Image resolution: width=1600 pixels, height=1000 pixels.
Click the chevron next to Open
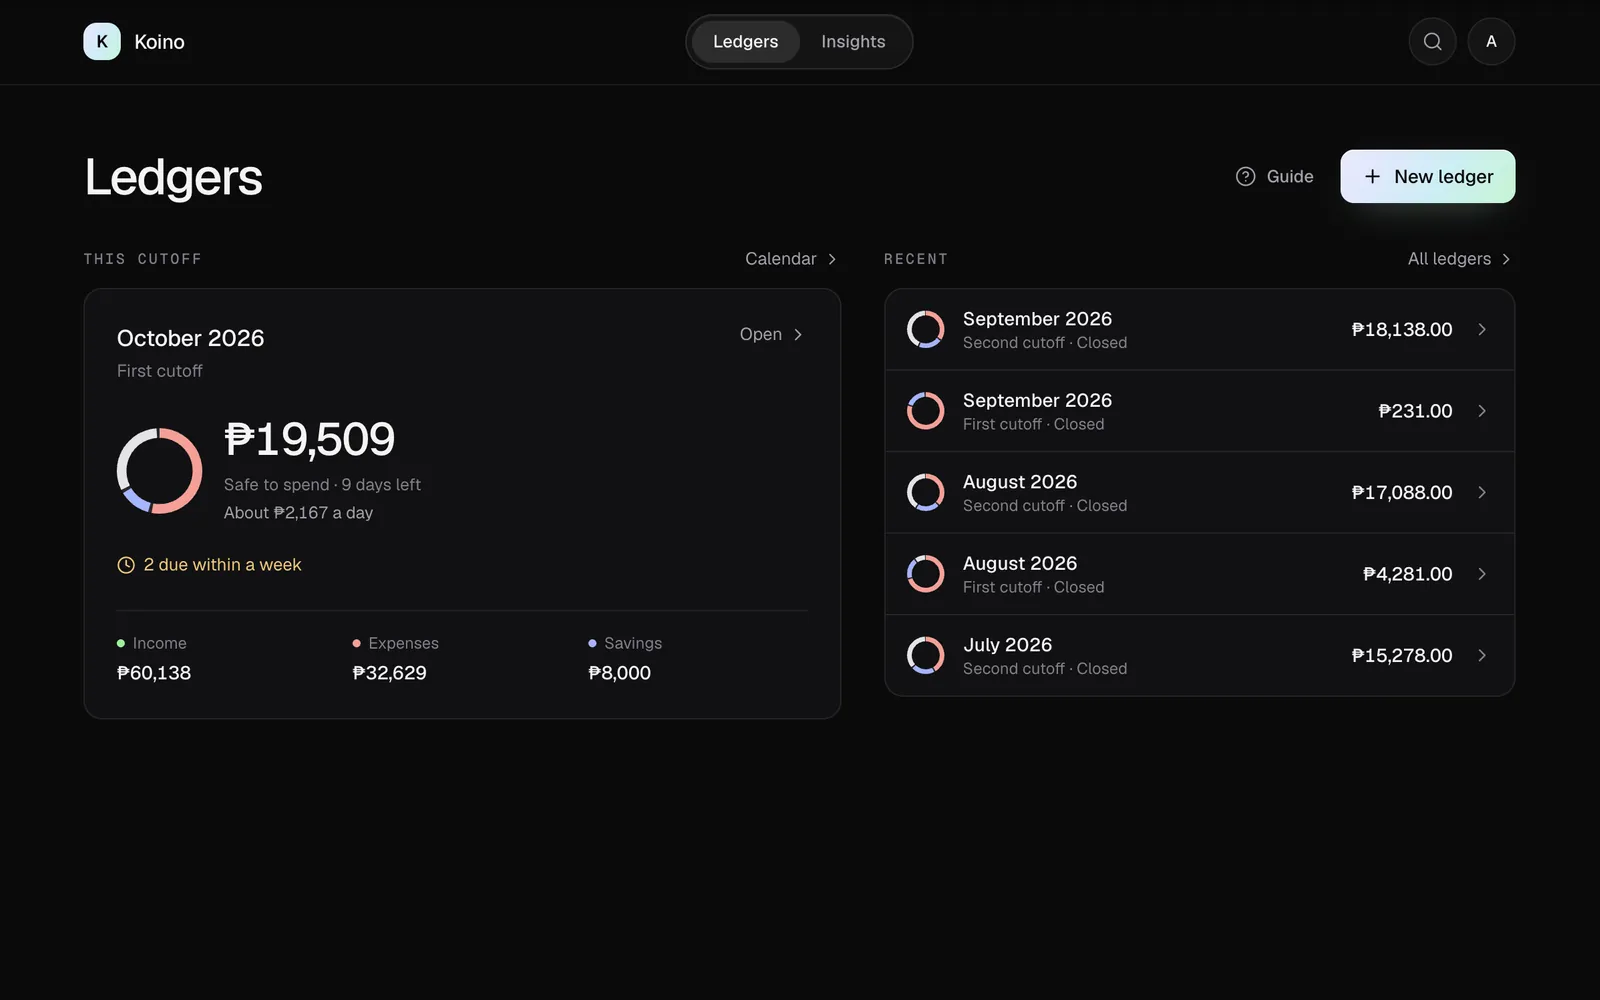[798, 334]
